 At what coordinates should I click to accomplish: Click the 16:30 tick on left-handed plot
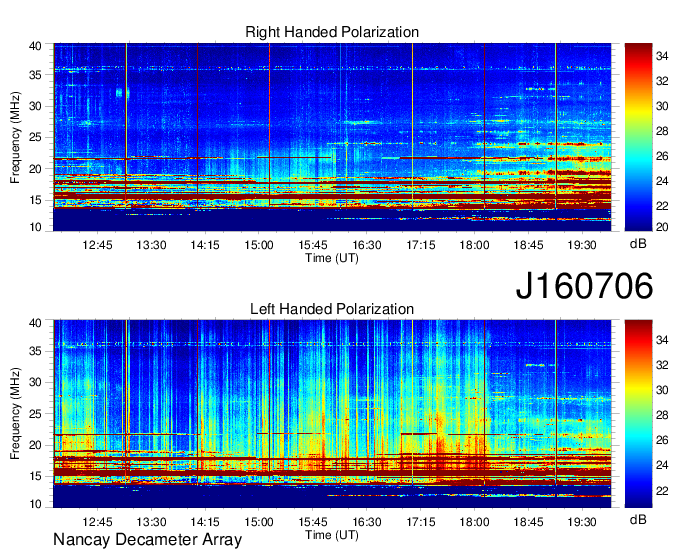367,522
